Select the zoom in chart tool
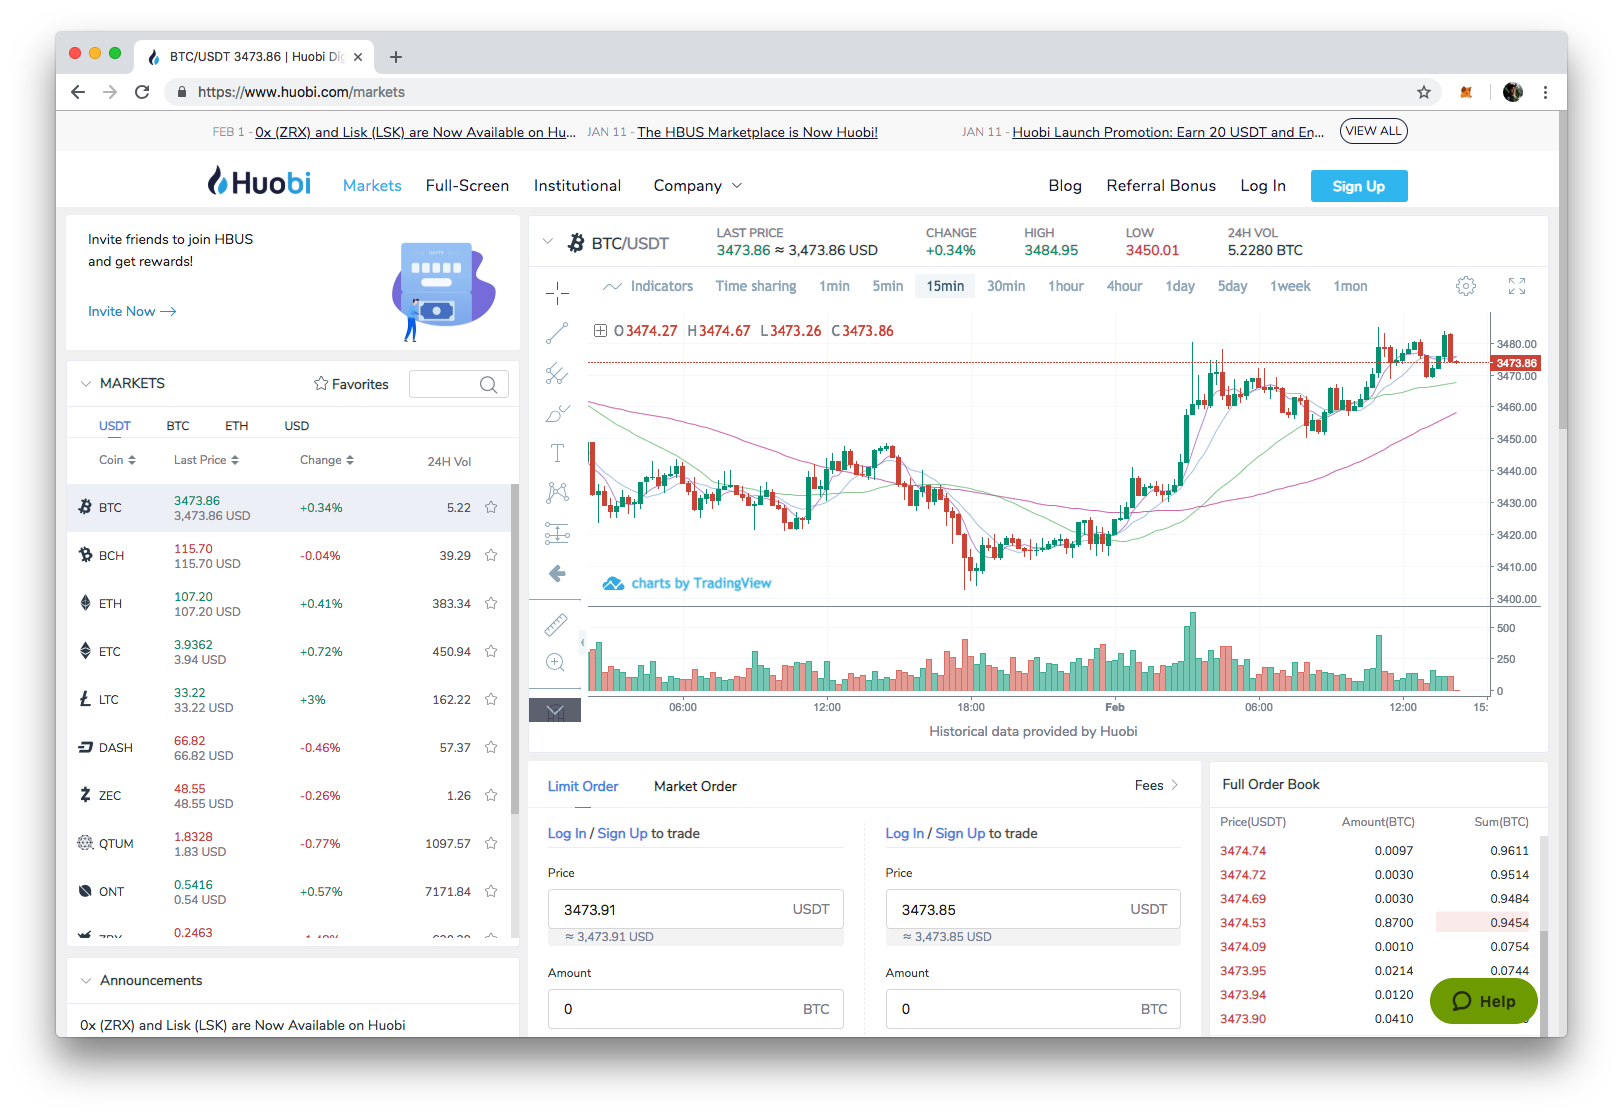The image size is (1623, 1117). 555,662
